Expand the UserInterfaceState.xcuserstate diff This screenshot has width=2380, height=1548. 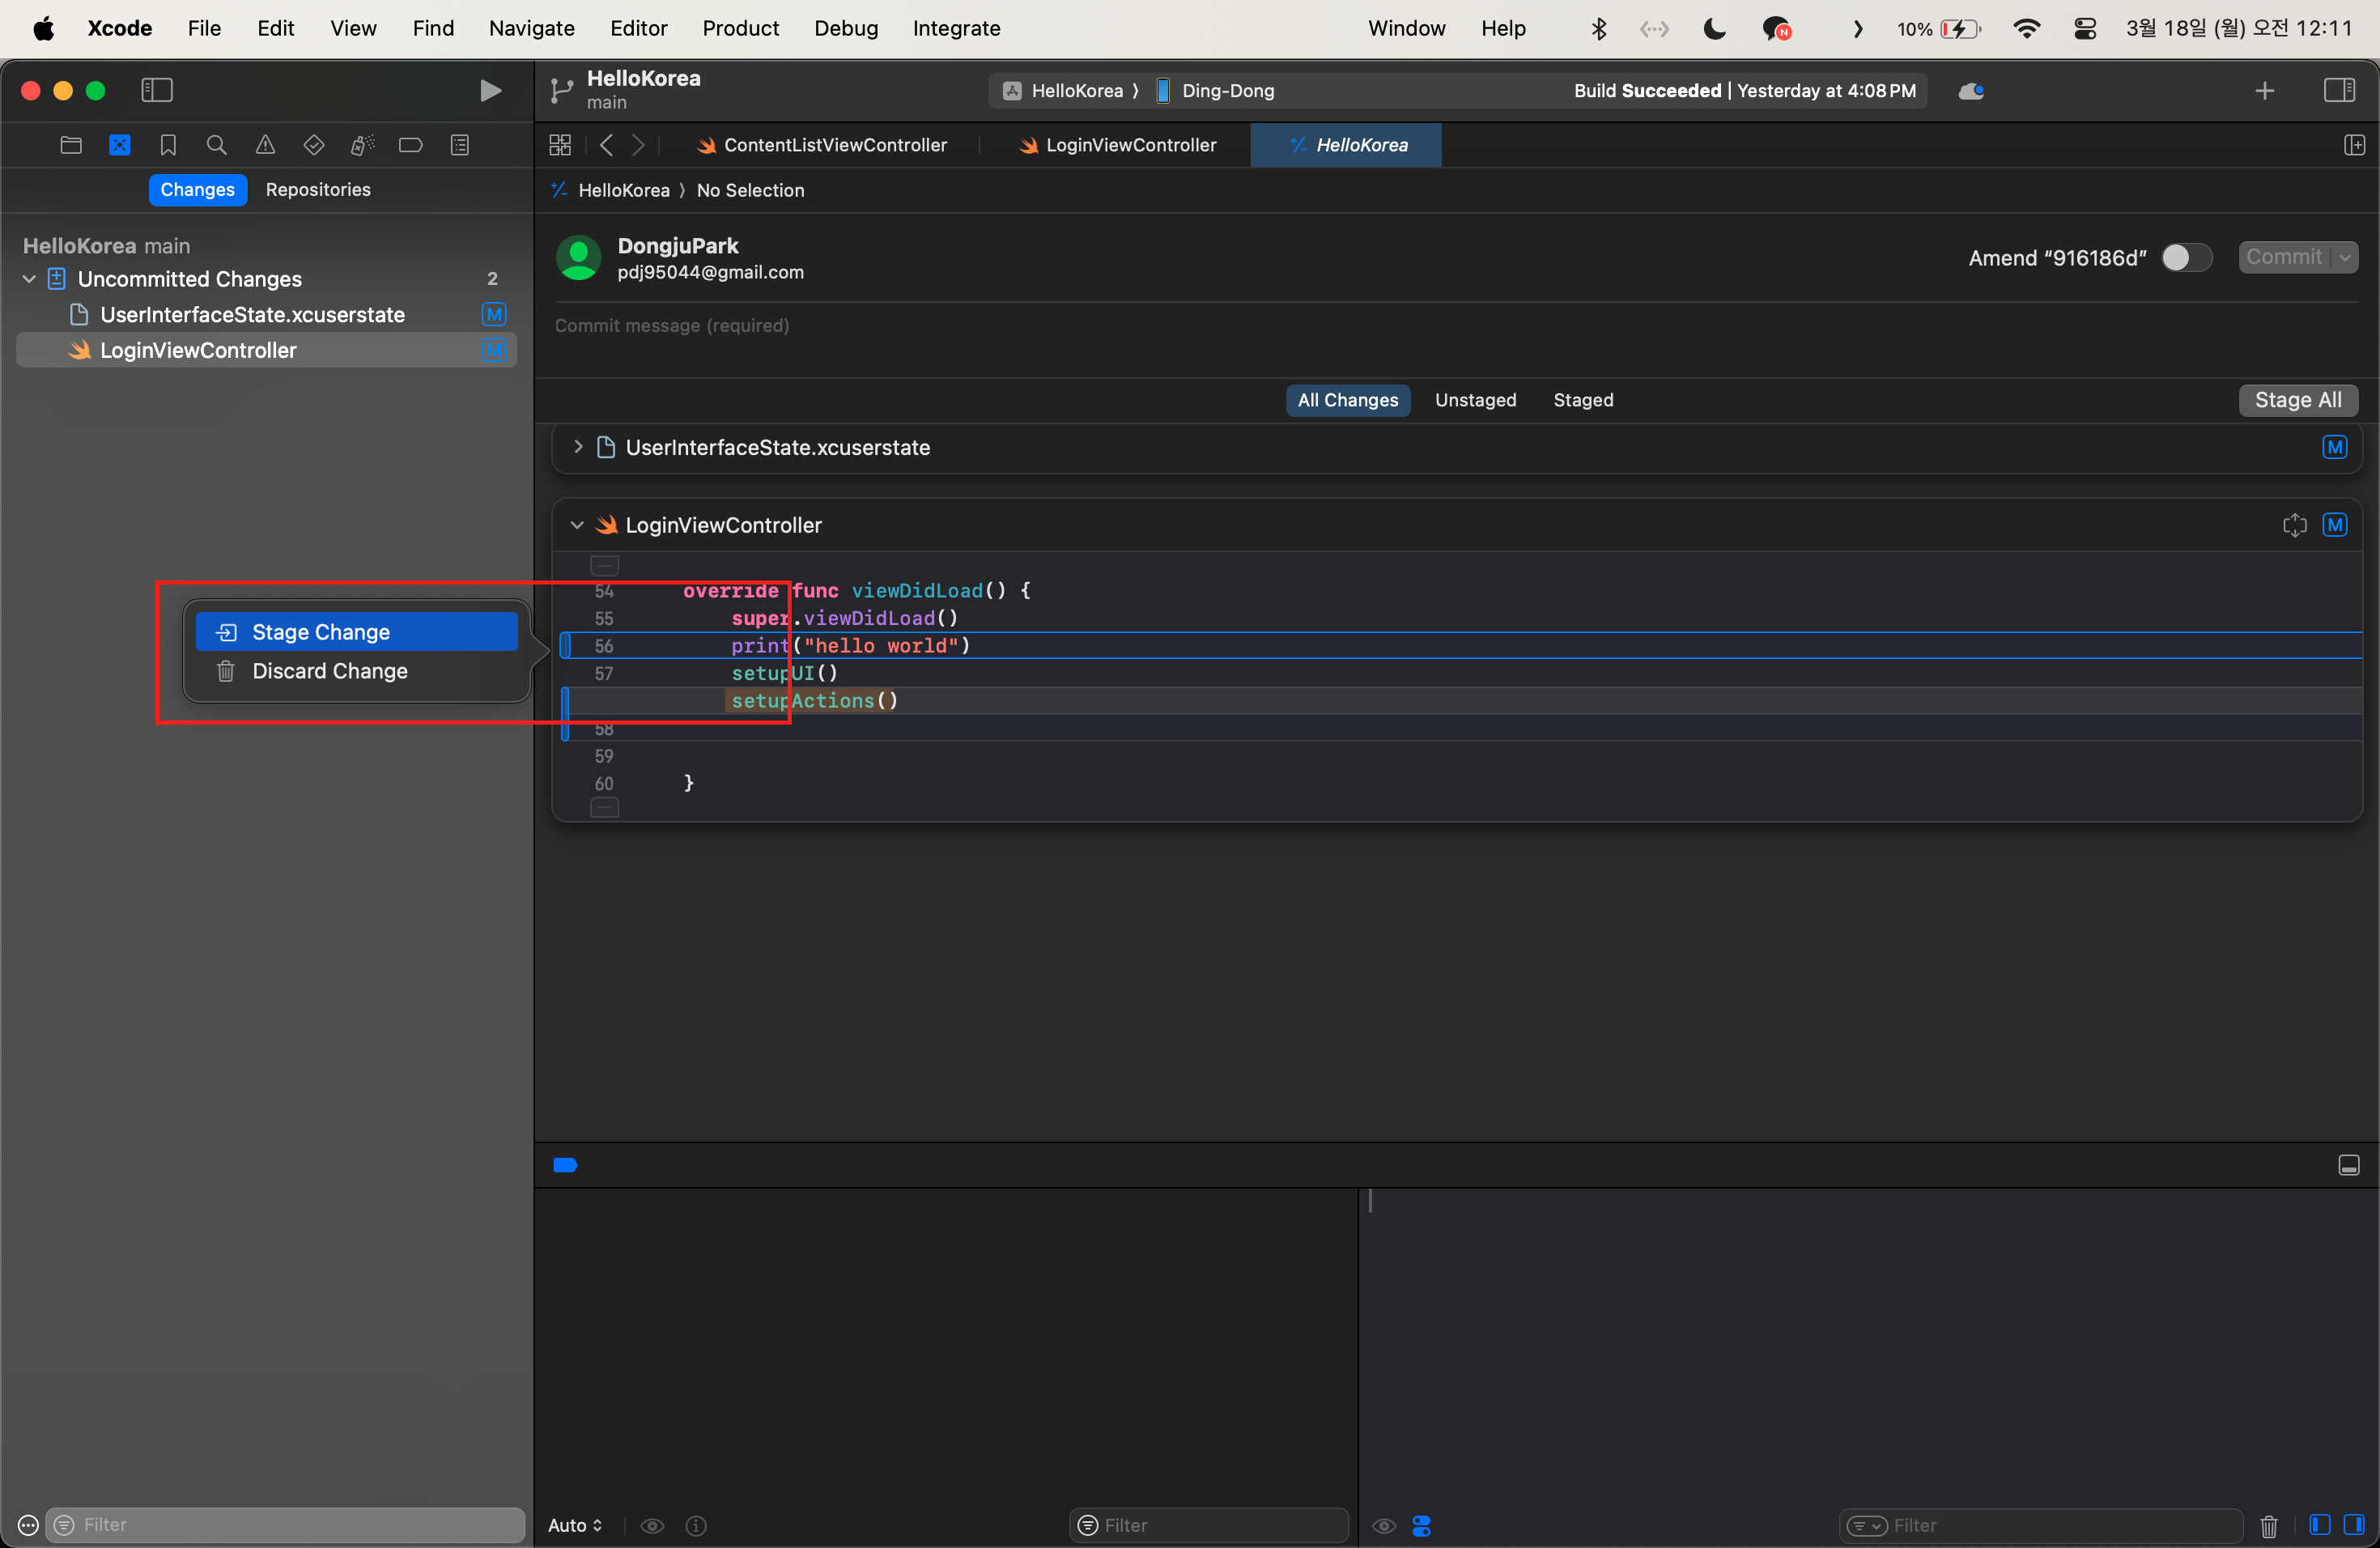tap(578, 447)
